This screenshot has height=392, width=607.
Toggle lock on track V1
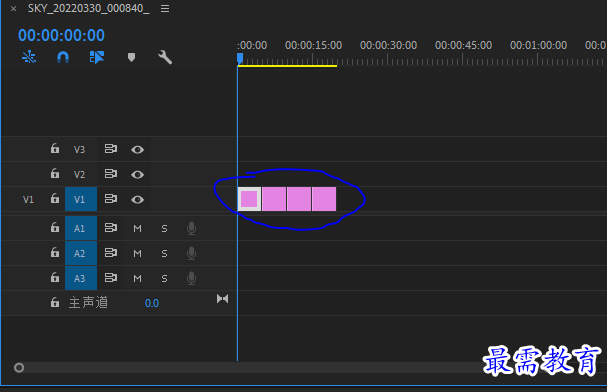[x=55, y=199]
